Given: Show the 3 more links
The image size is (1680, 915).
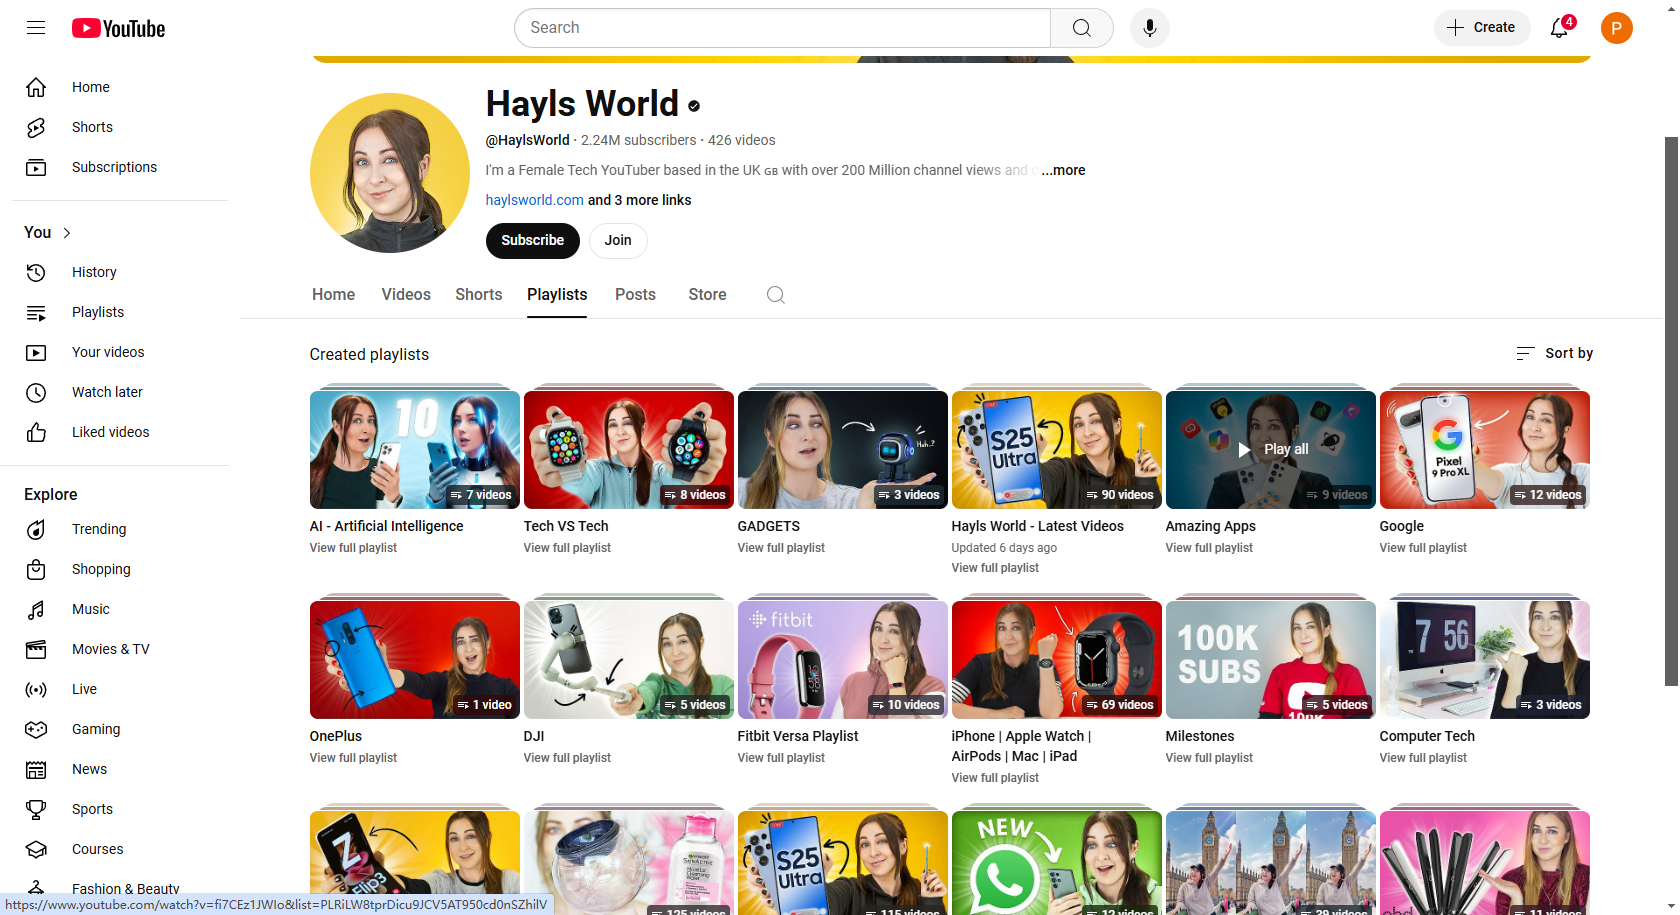Looking at the screenshot, I should click(640, 200).
